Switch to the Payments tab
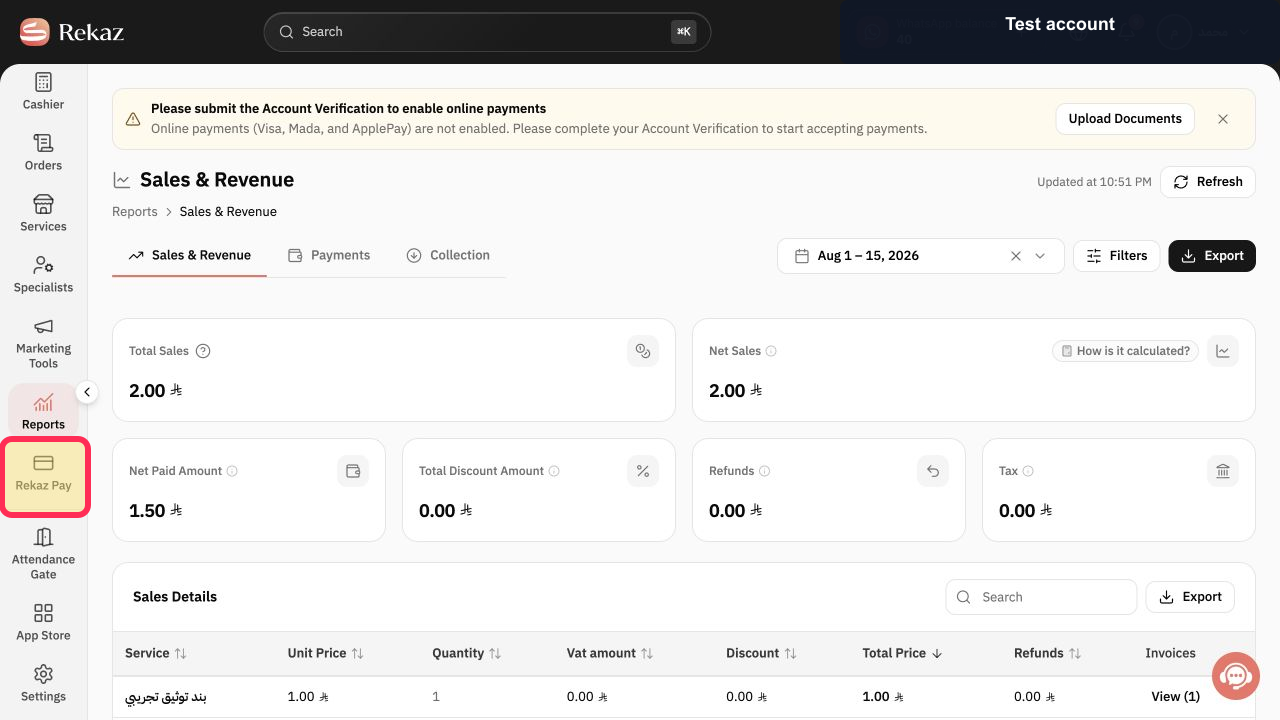1280x720 pixels. 329,255
